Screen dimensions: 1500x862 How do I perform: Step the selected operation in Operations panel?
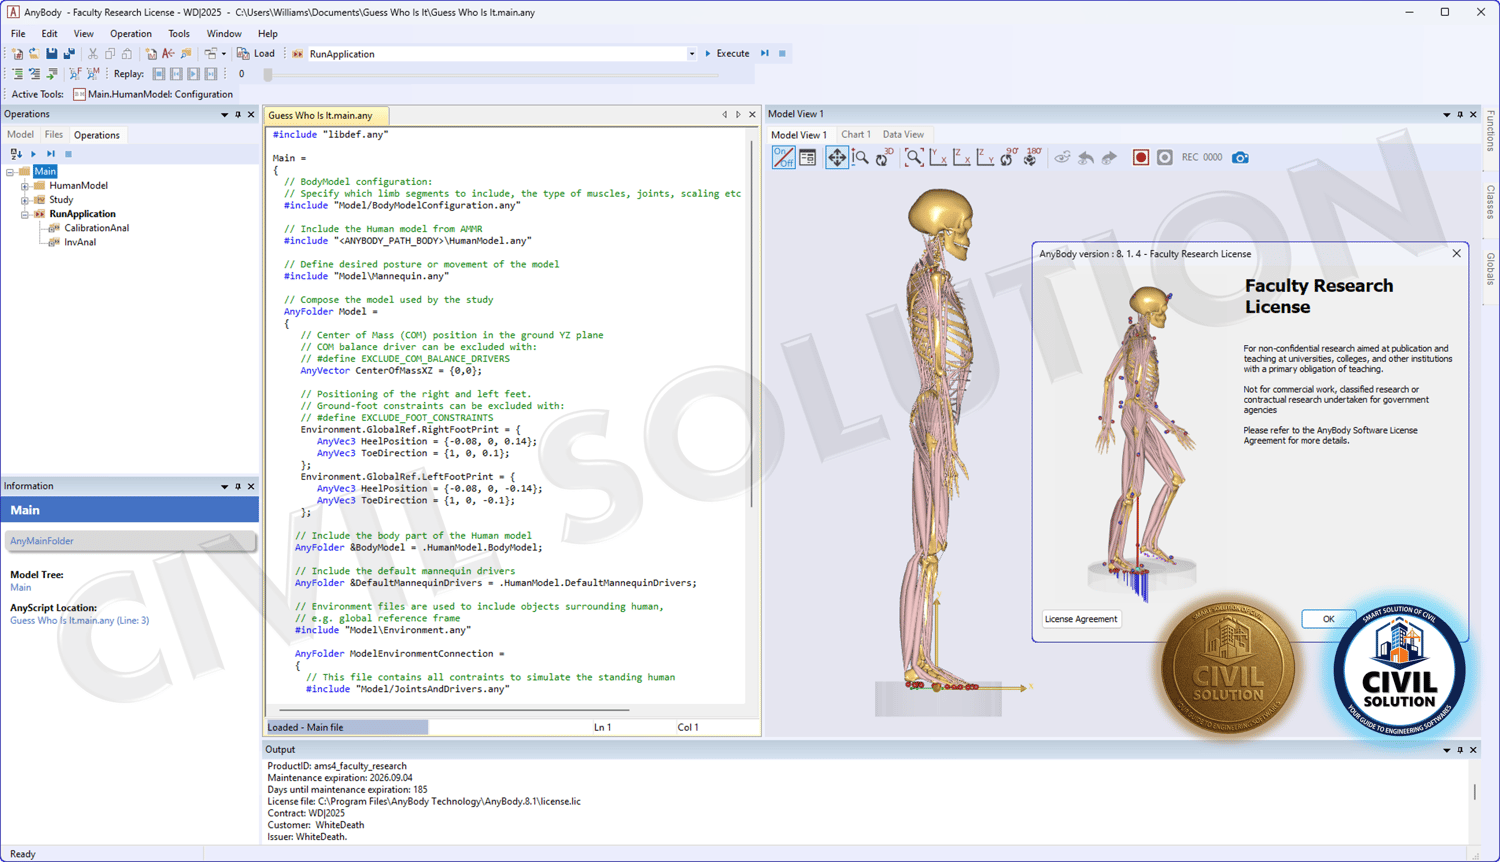point(51,154)
